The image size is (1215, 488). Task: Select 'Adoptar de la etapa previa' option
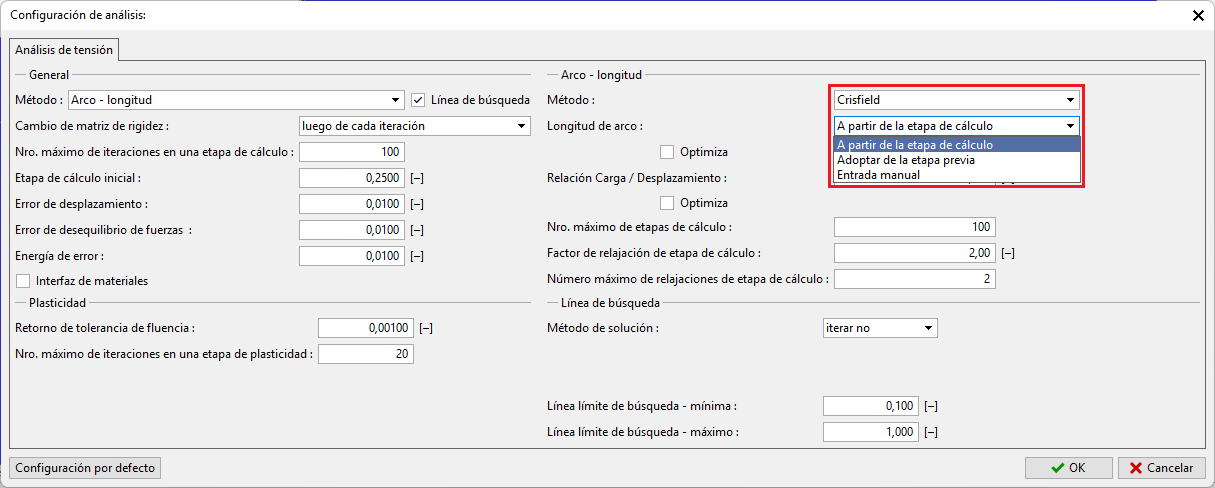[906, 160]
